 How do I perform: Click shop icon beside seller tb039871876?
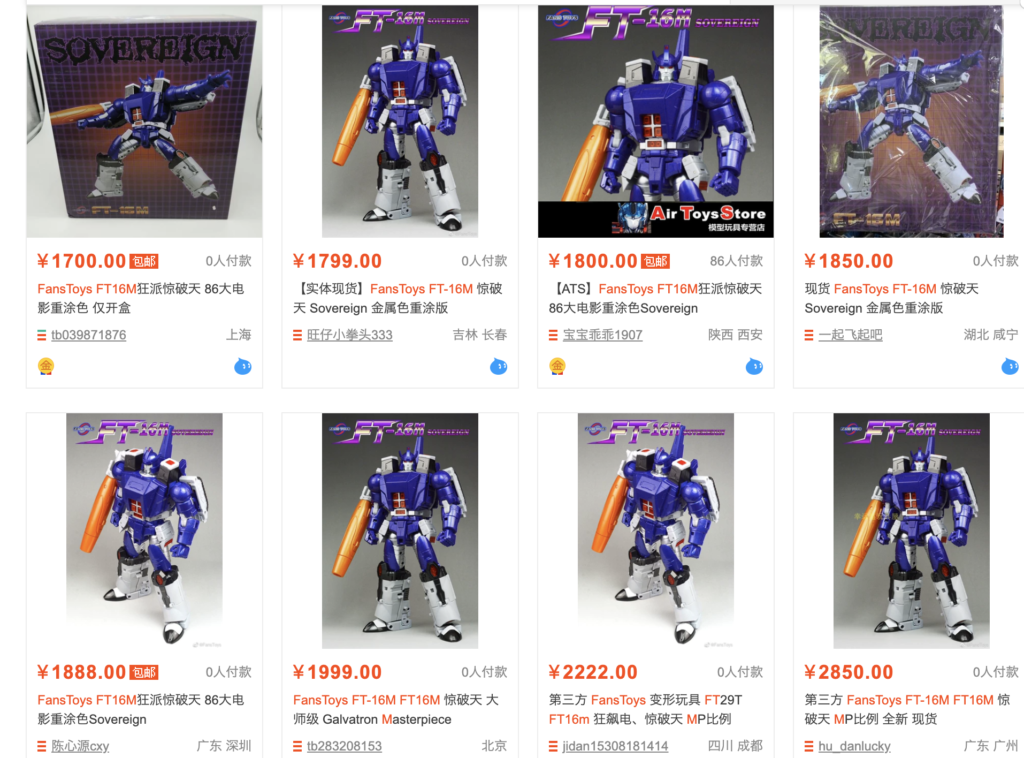pos(42,336)
